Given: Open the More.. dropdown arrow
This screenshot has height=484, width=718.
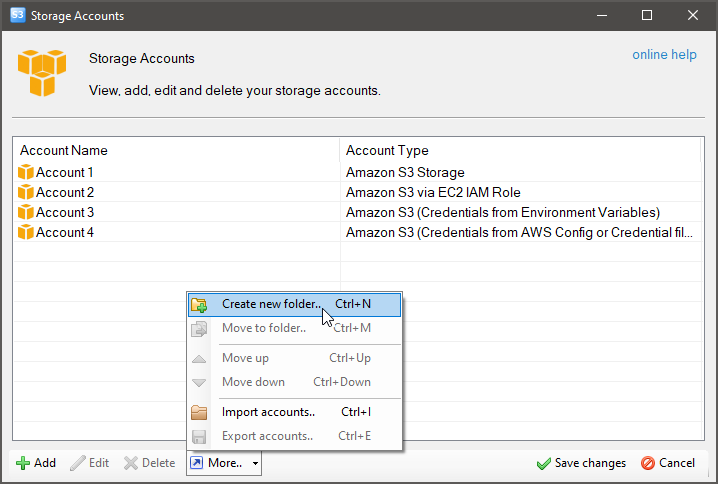Looking at the screenshot, I should pyautogui.click(x=256, y=463).
